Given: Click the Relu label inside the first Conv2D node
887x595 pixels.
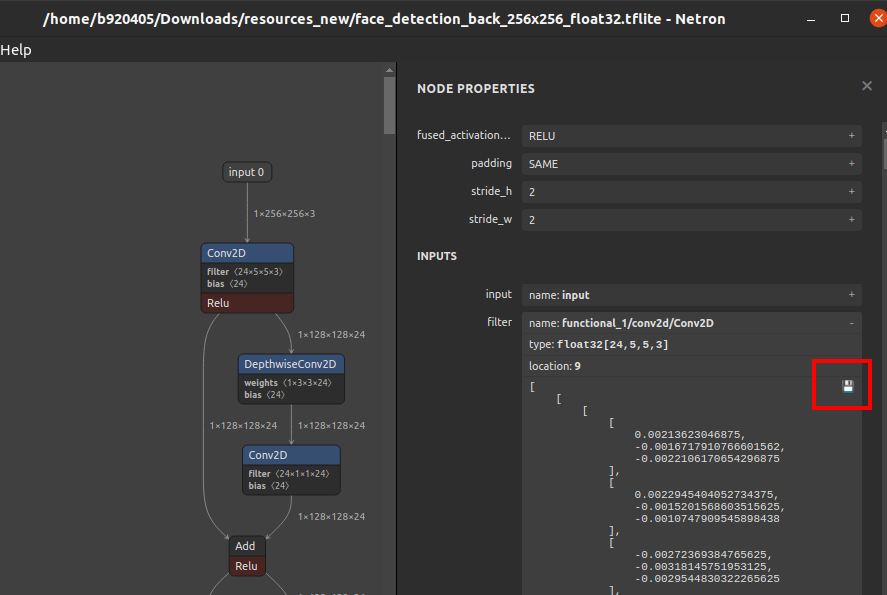Looking at the screenshot, I should pos(218,303).
